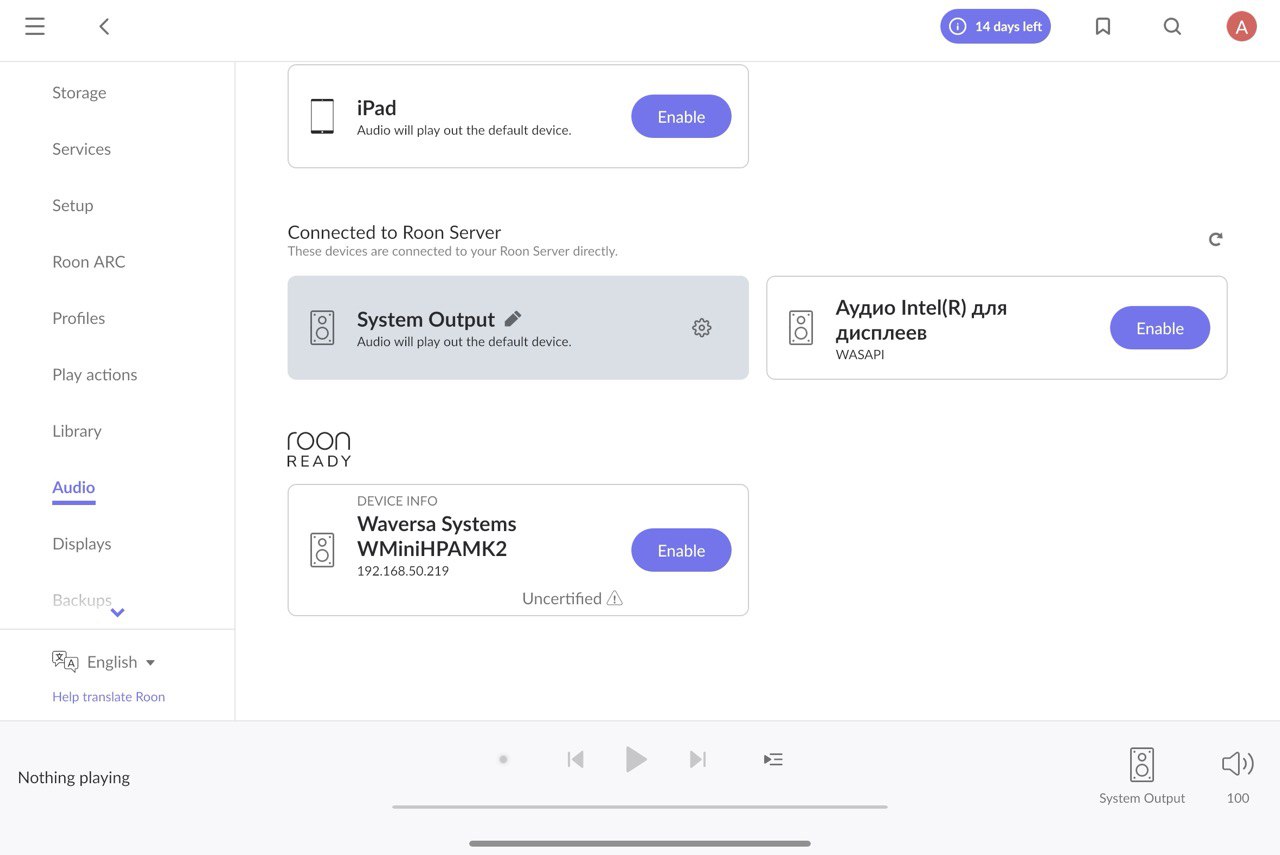Click the 14 days left button

[996, 27]
